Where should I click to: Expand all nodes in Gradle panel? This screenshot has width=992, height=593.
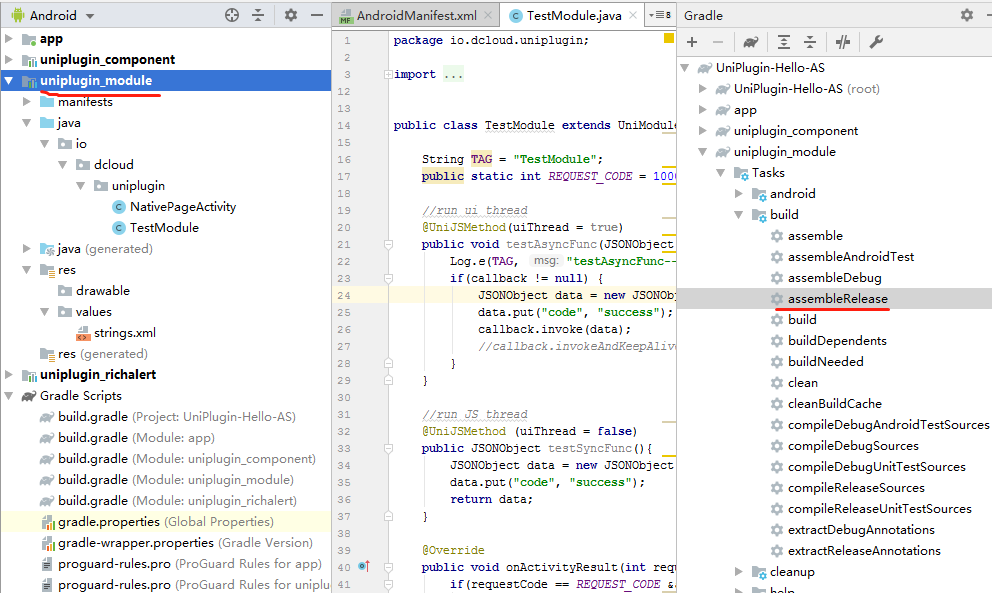tap(783, 42)
